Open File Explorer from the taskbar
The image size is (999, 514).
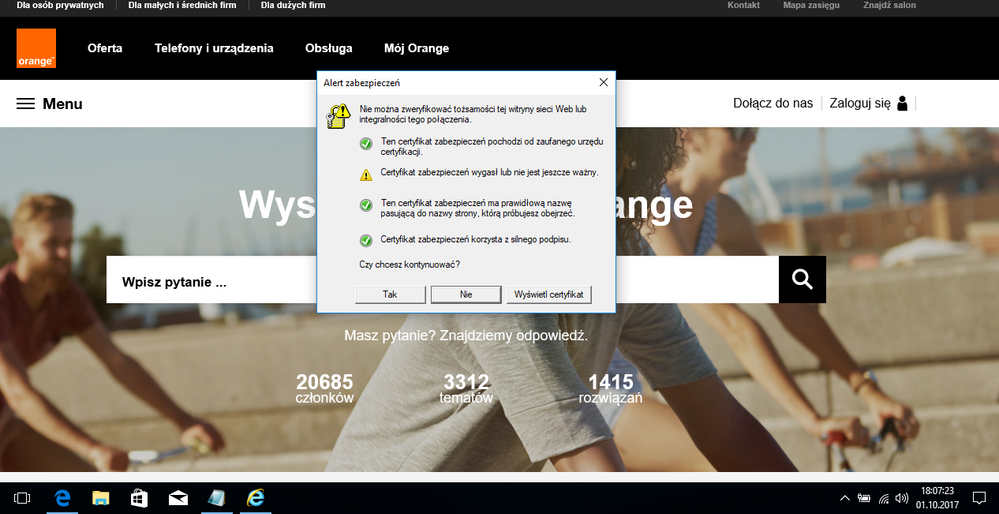101,498
